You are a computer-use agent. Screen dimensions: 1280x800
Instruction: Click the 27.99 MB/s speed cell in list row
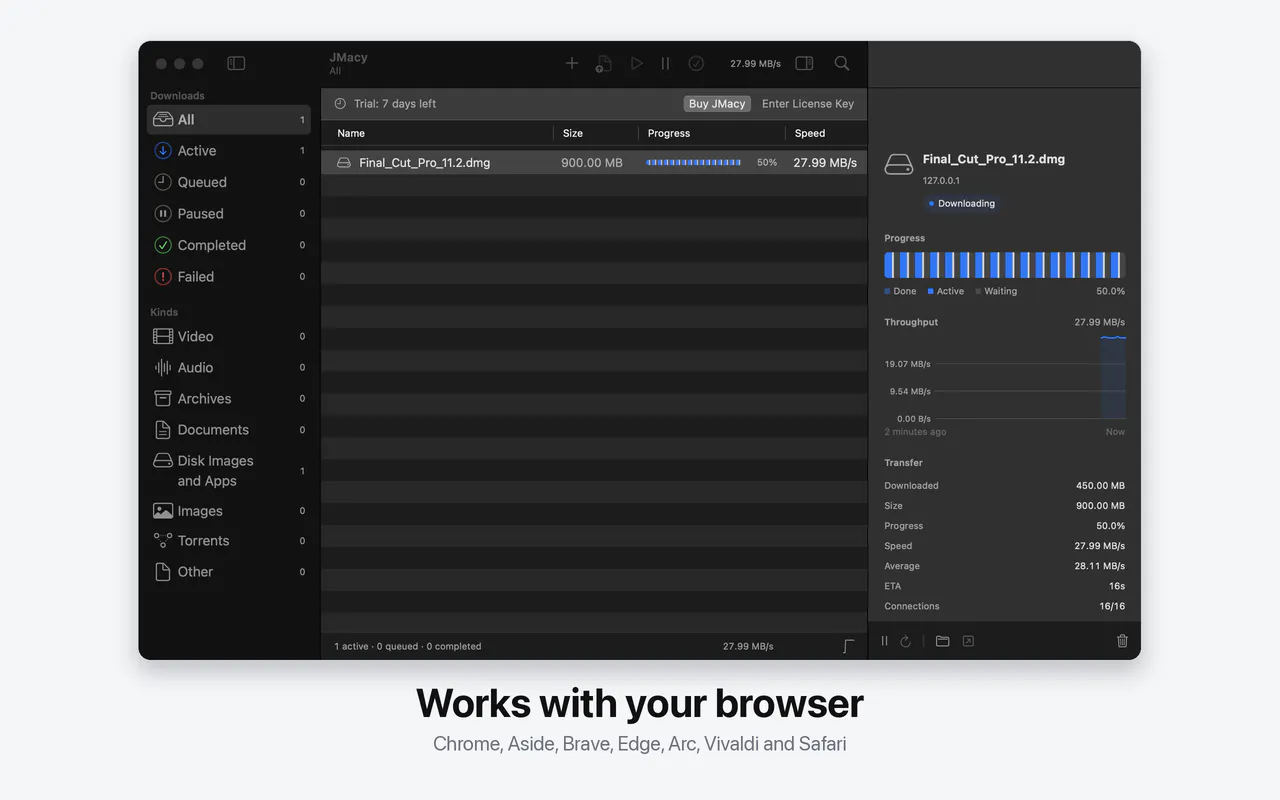tap(825, 162)
